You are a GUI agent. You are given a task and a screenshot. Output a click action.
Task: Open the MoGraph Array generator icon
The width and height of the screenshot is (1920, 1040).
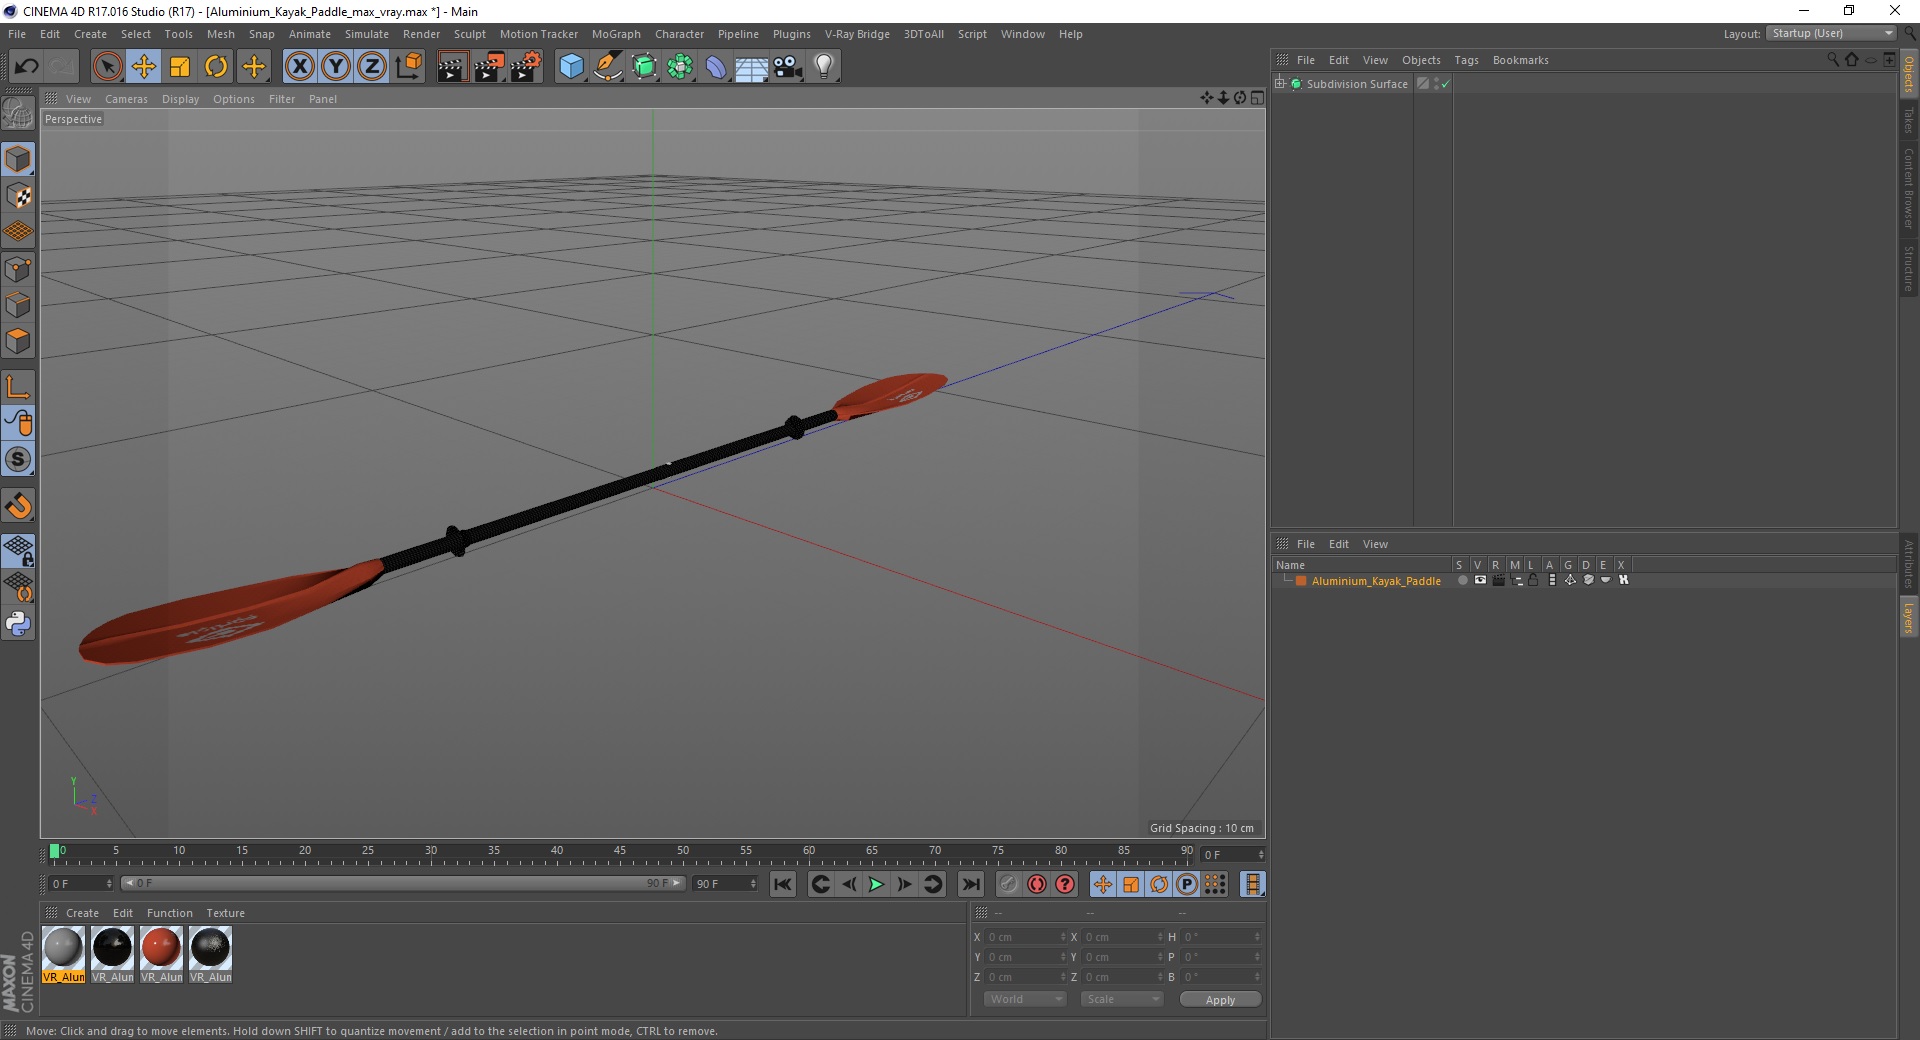click(x=680, y=67)
